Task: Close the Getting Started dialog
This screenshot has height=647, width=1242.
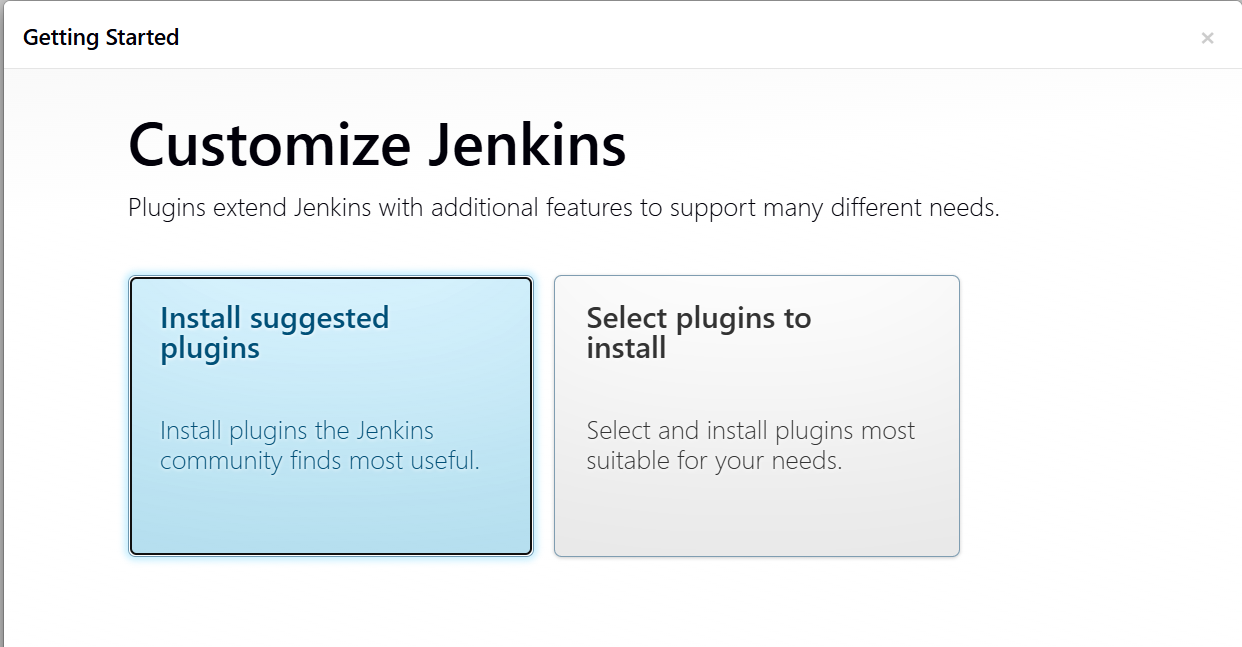Action: pos(1207,38)
